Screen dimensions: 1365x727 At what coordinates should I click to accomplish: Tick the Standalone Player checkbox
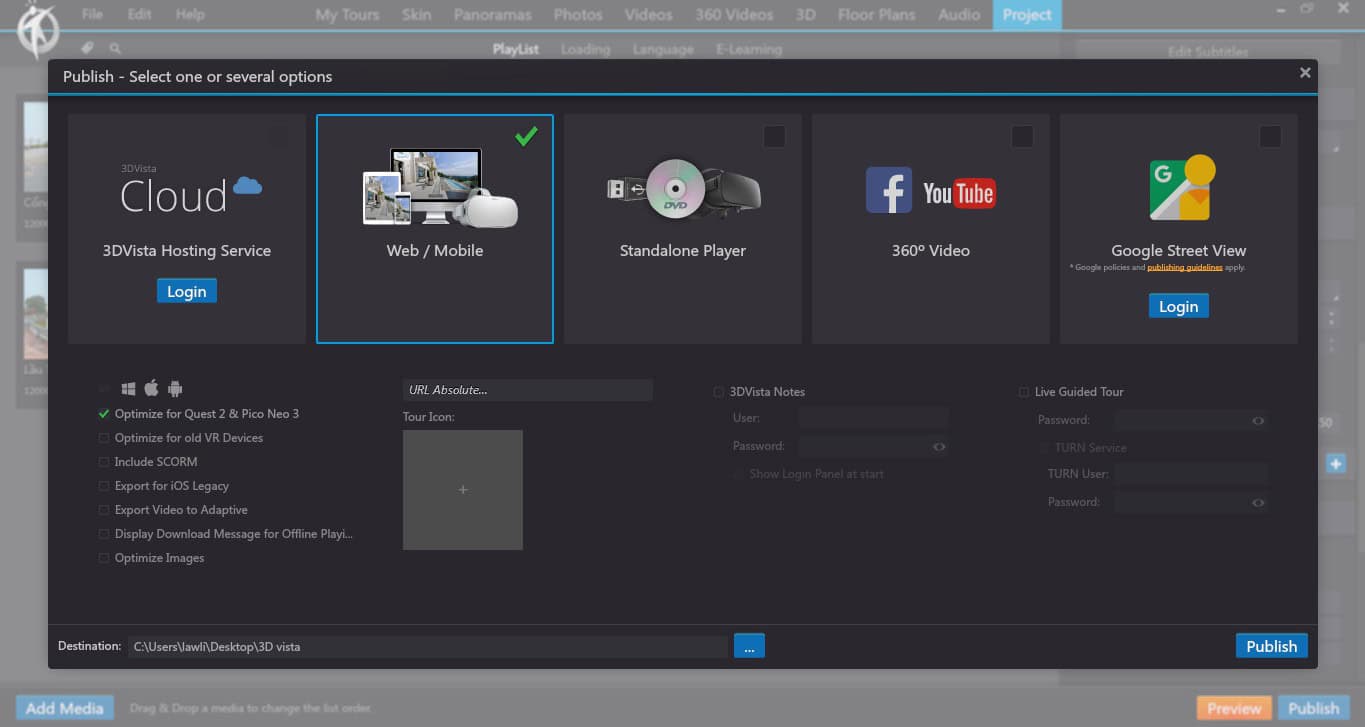point(774,136)
